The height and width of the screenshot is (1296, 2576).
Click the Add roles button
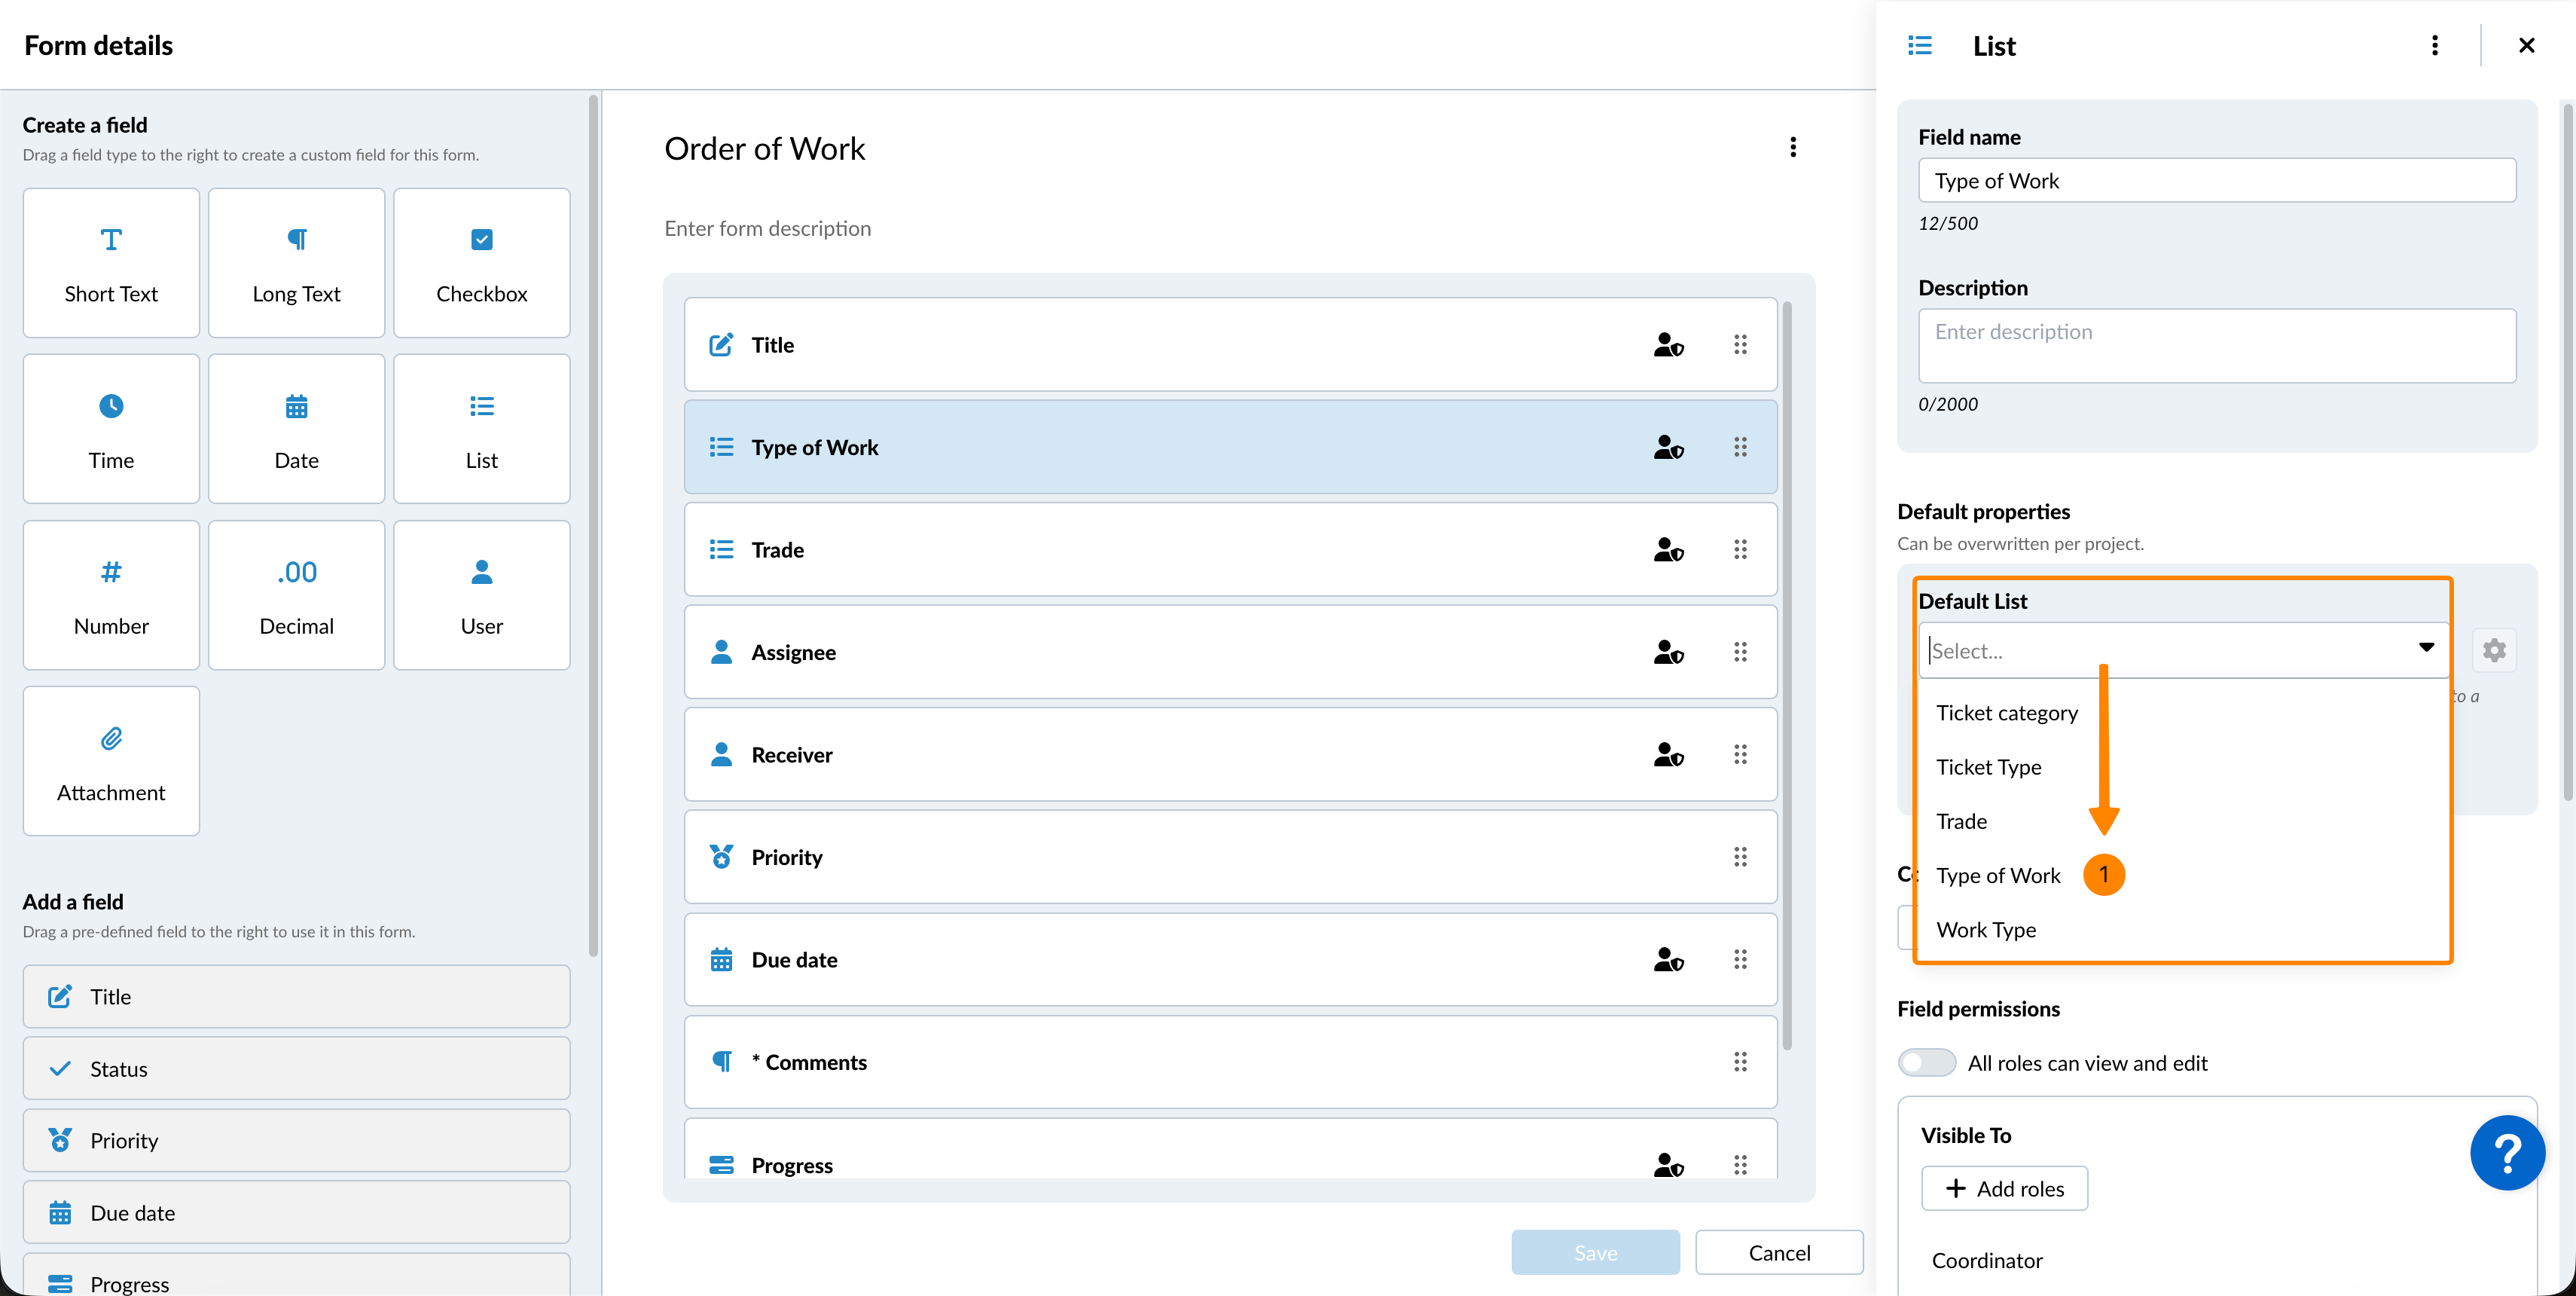pyautogui.click(x=2004, y=1189)
